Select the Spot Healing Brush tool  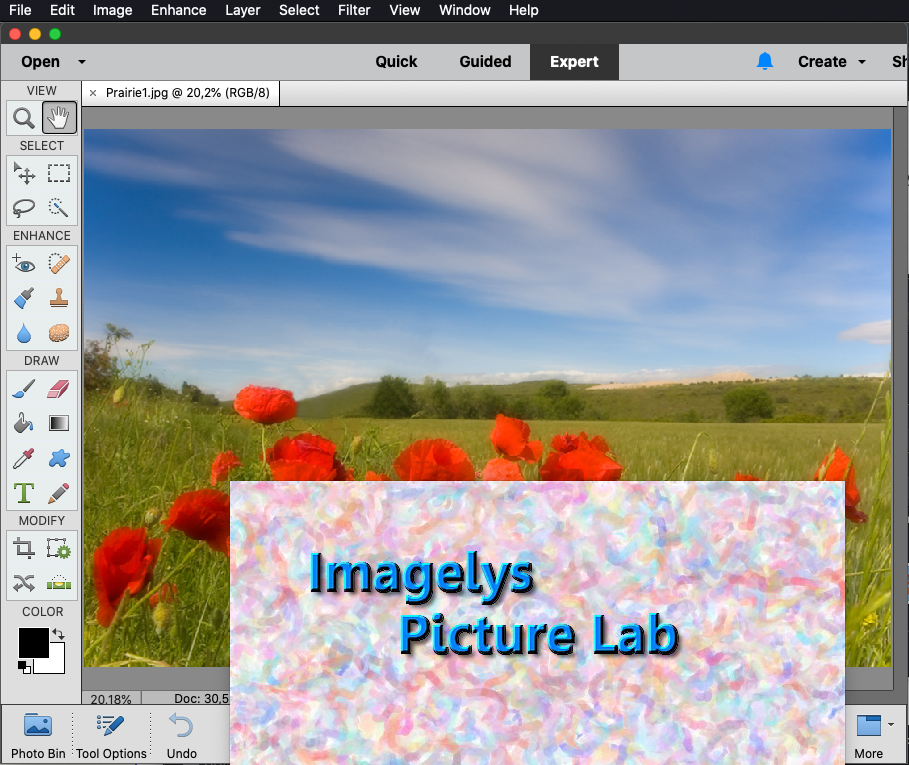pos(59,264)
